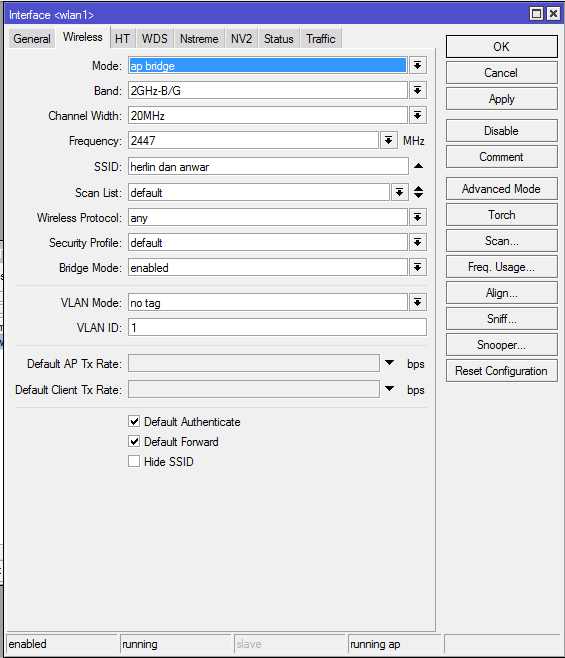Expand the VLAN Mode dropdown
This screenshot has width=565, height=658.
(418, 302)
